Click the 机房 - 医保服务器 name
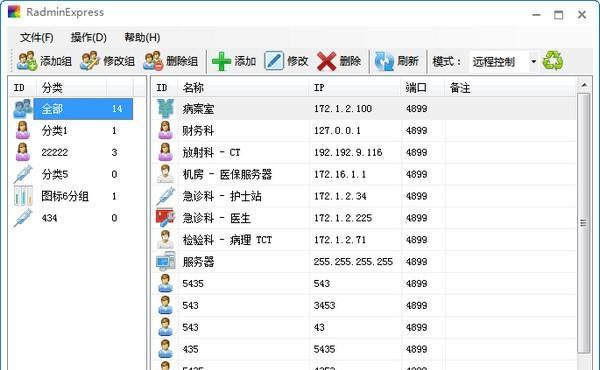The width and height of the screenshot is (600, 370). point(227,174)
